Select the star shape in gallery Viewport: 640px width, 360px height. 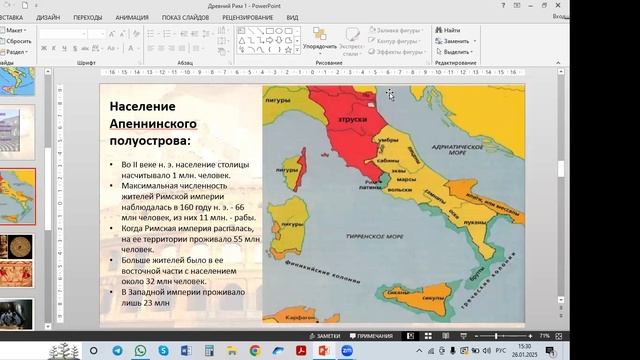(289, 50)
